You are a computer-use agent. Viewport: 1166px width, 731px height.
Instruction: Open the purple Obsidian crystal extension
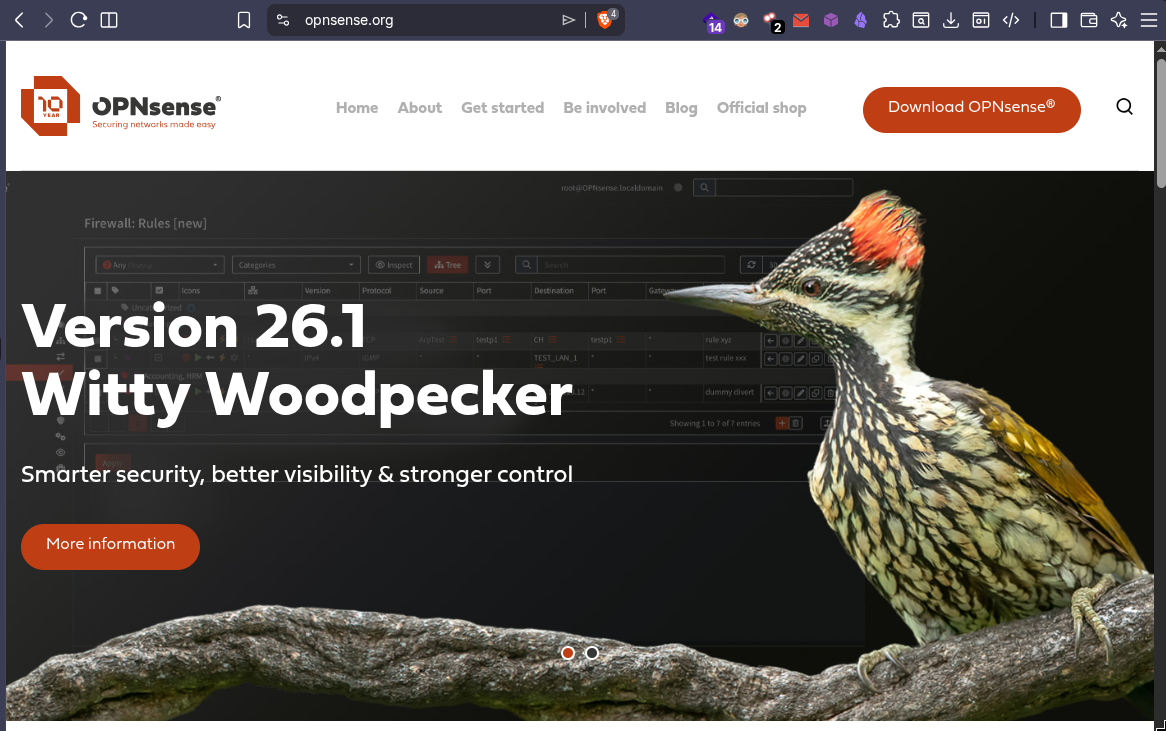[x=860, y=21]
